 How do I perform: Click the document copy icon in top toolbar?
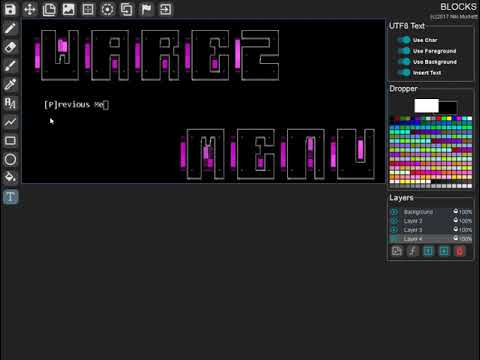click(49, 9)
